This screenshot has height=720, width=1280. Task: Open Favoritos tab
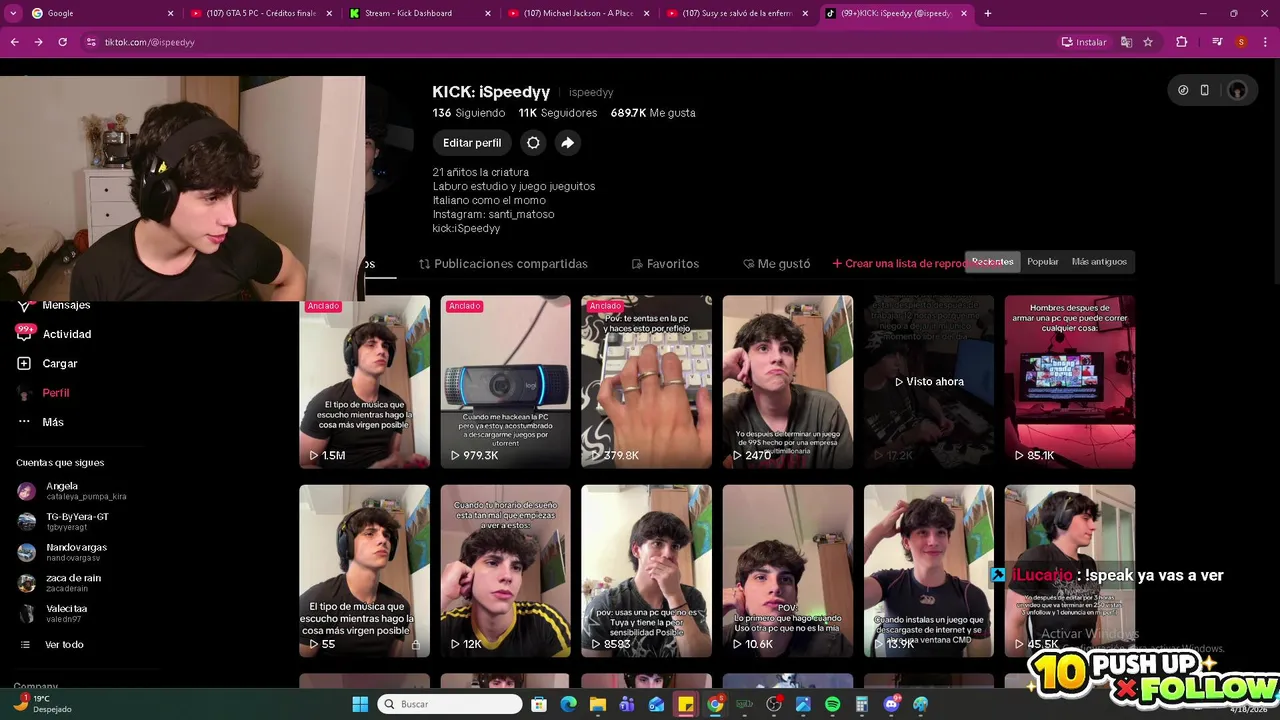[x=665, y=264]
